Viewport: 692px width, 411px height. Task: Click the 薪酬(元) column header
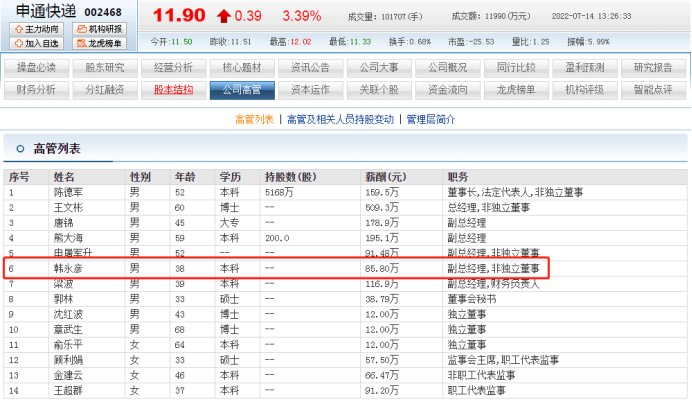pos(386,177)
